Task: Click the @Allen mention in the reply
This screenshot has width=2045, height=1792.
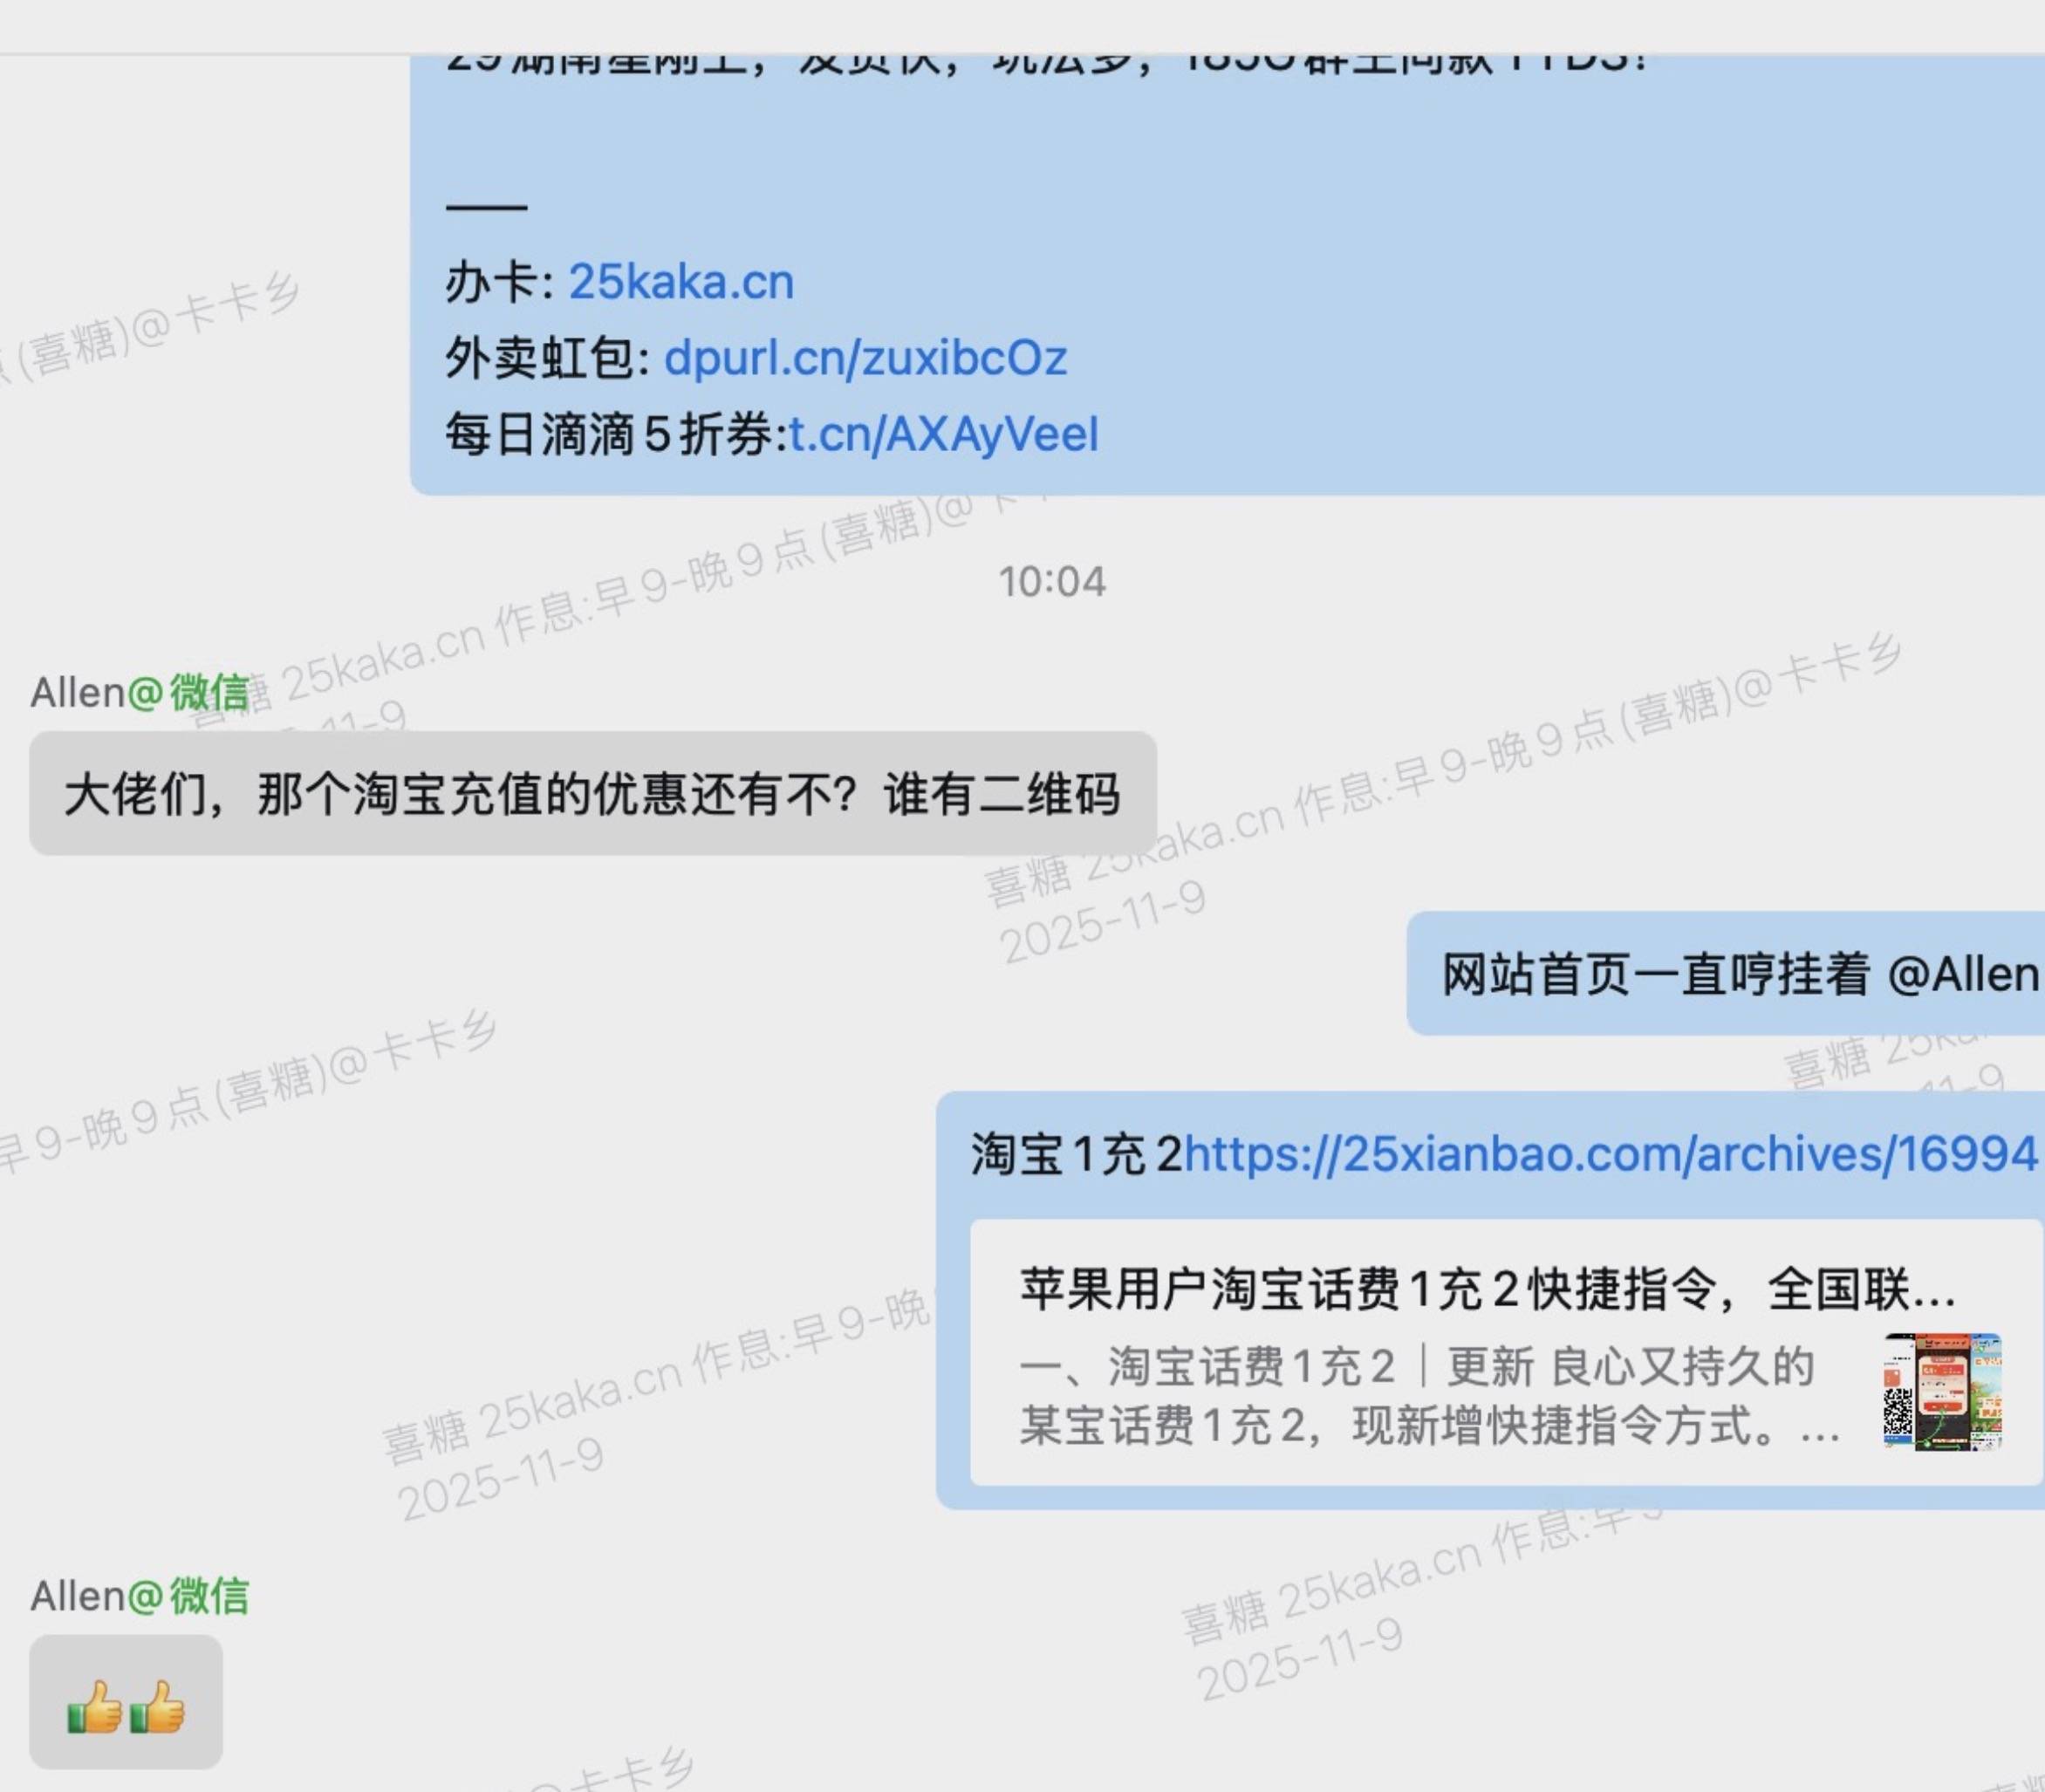Action: click(1962, 974)
